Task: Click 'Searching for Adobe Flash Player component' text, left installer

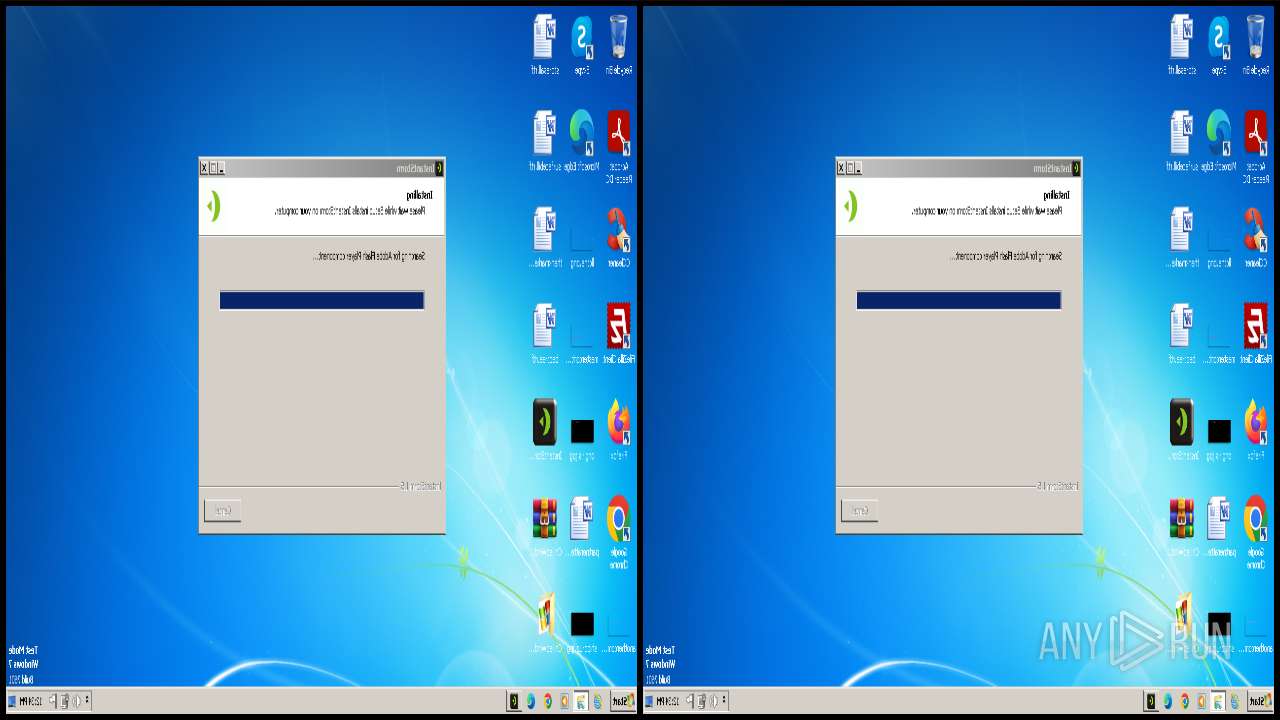Action: (x=369, y=256)
